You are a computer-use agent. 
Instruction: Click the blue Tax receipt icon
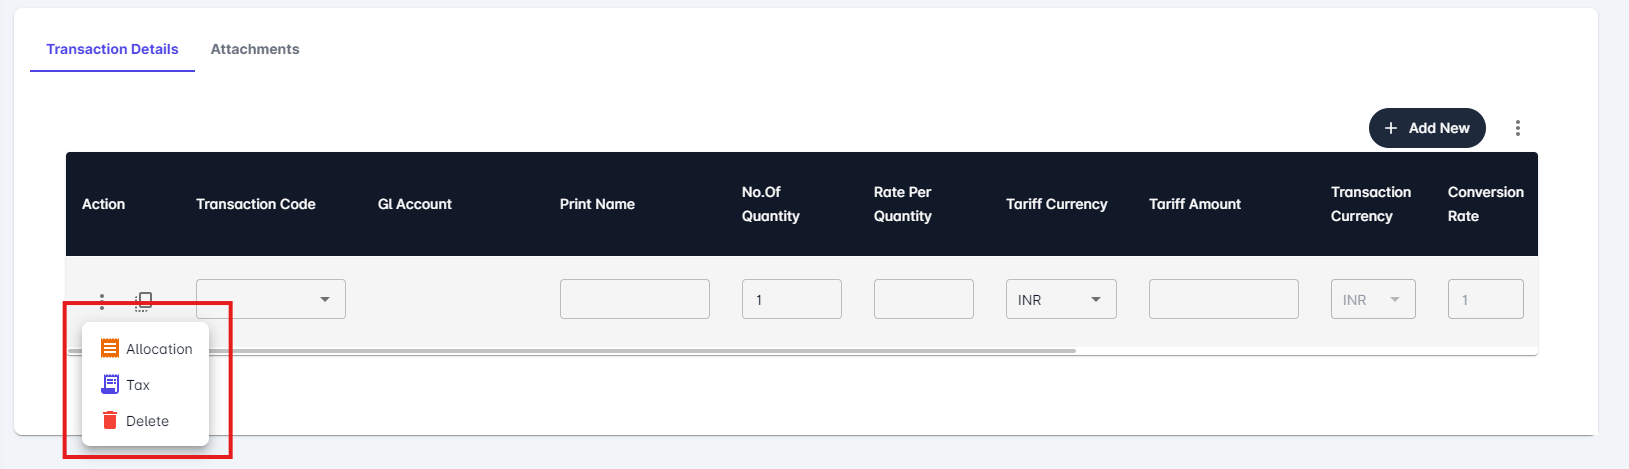pyautogui.click(x=110, y=384)
